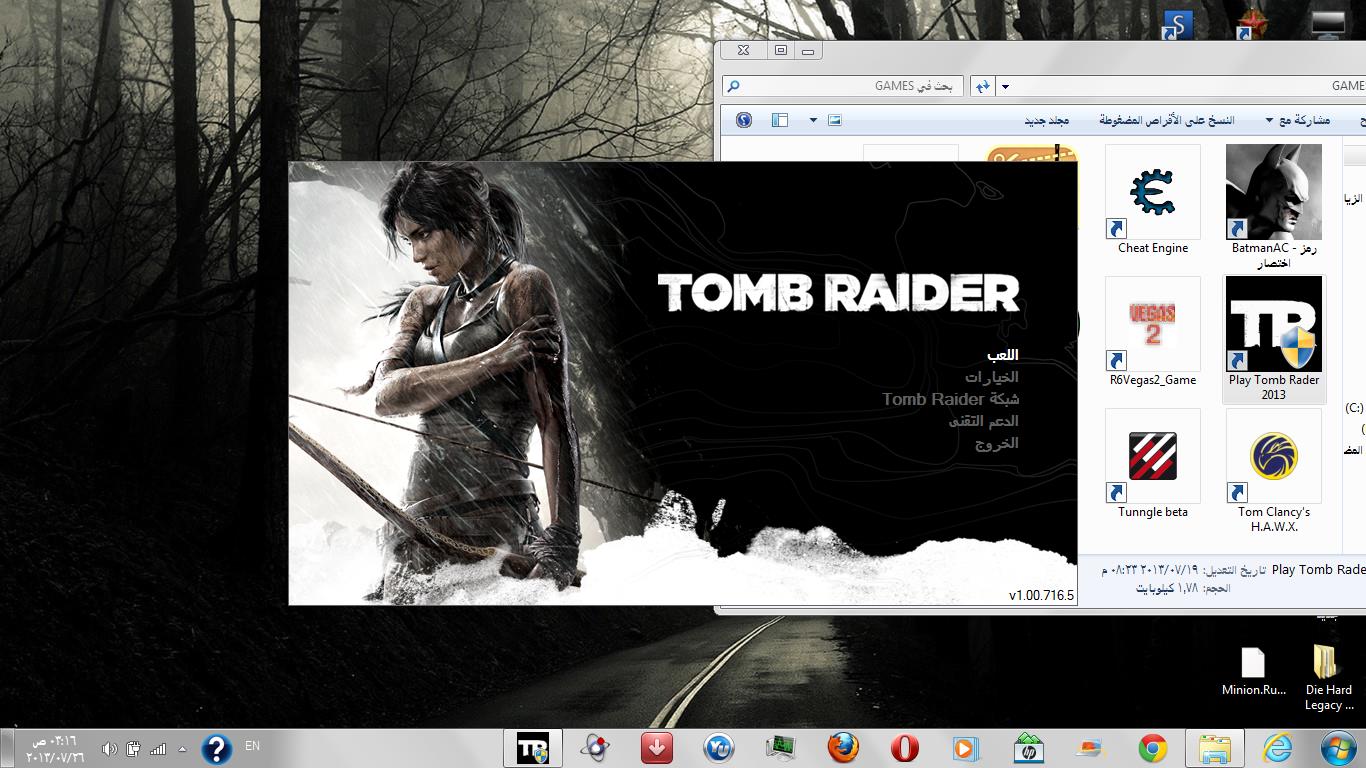Start the game with اللعب in launcher

pyautogui.click(x=1002, y=355)
